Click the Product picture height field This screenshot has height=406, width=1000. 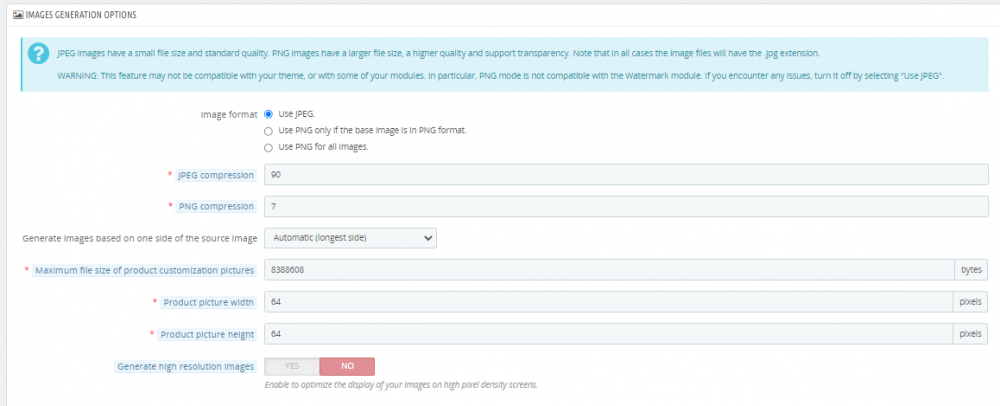click(609, 334)
